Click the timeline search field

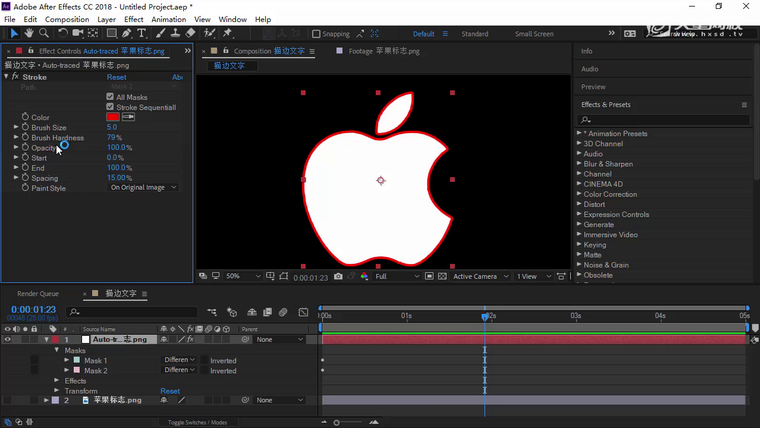pyautogui.click(x=130, y=312)
